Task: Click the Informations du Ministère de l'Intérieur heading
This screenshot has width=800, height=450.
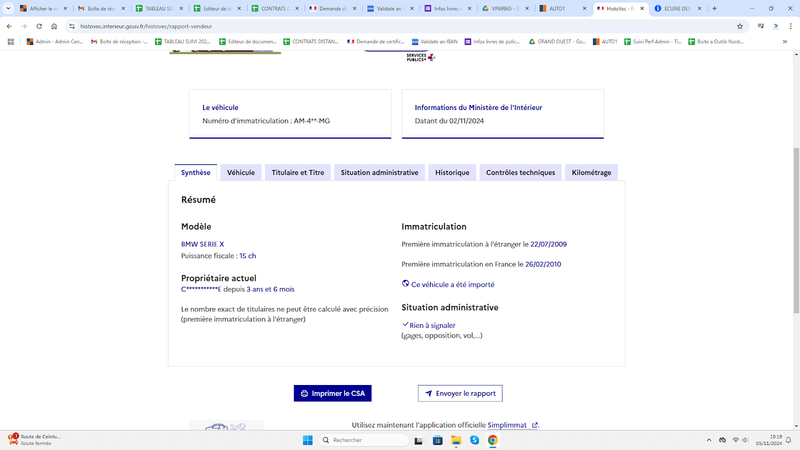Action: tap(478, 107)
